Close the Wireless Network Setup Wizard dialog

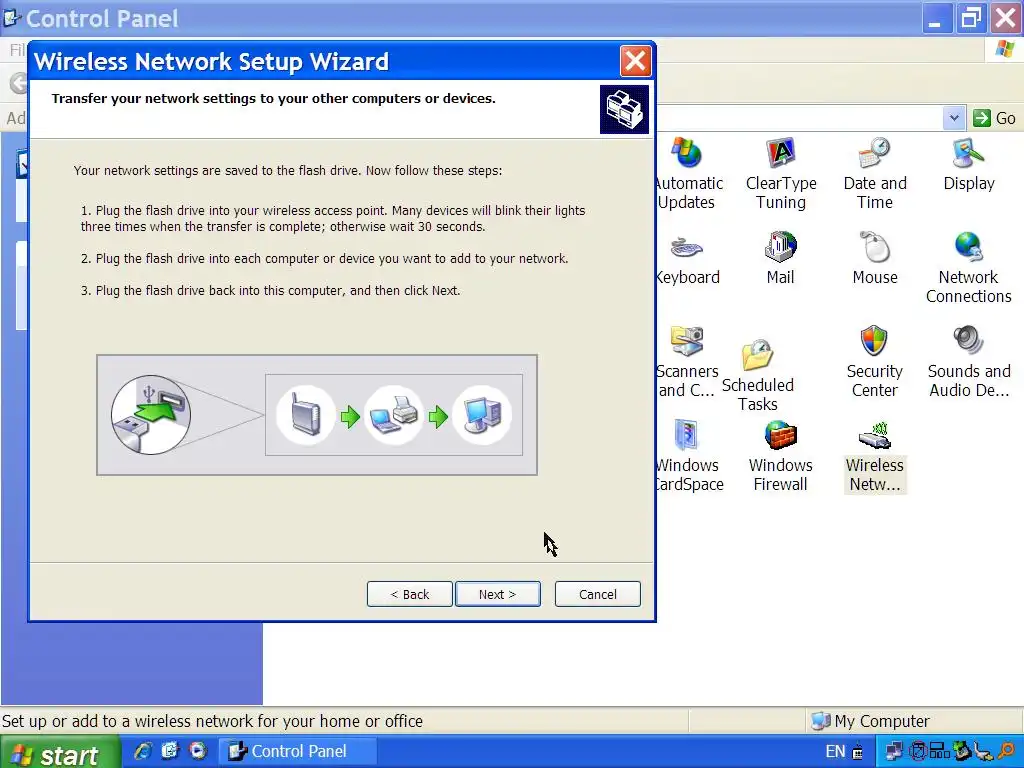tap(635, 61)
